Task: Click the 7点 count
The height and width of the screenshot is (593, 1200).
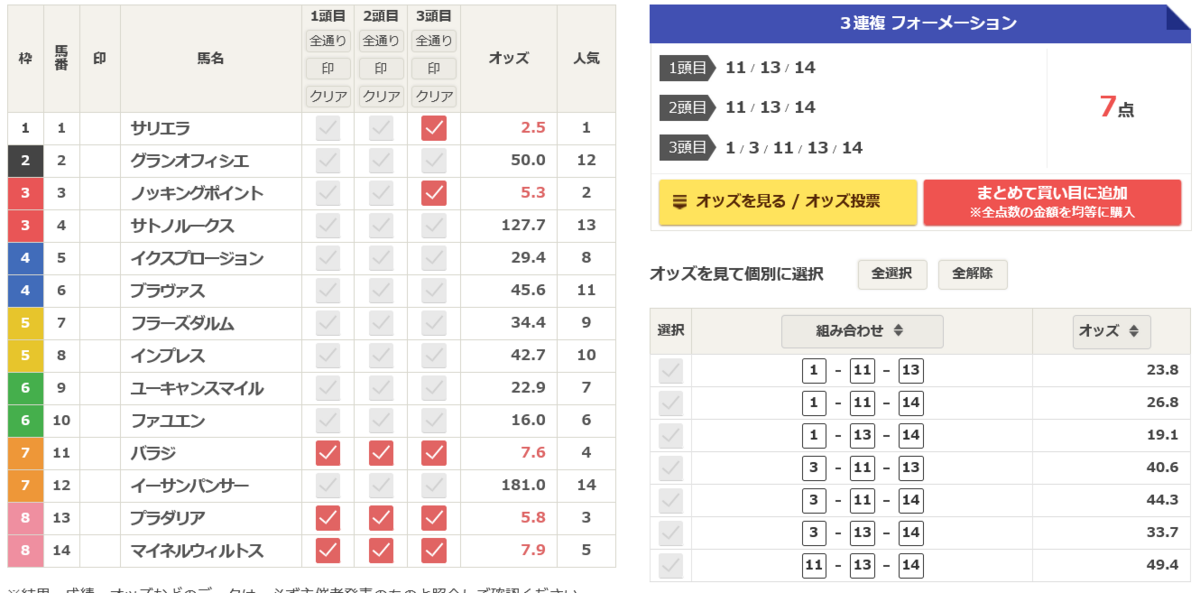Action: 1116,107
